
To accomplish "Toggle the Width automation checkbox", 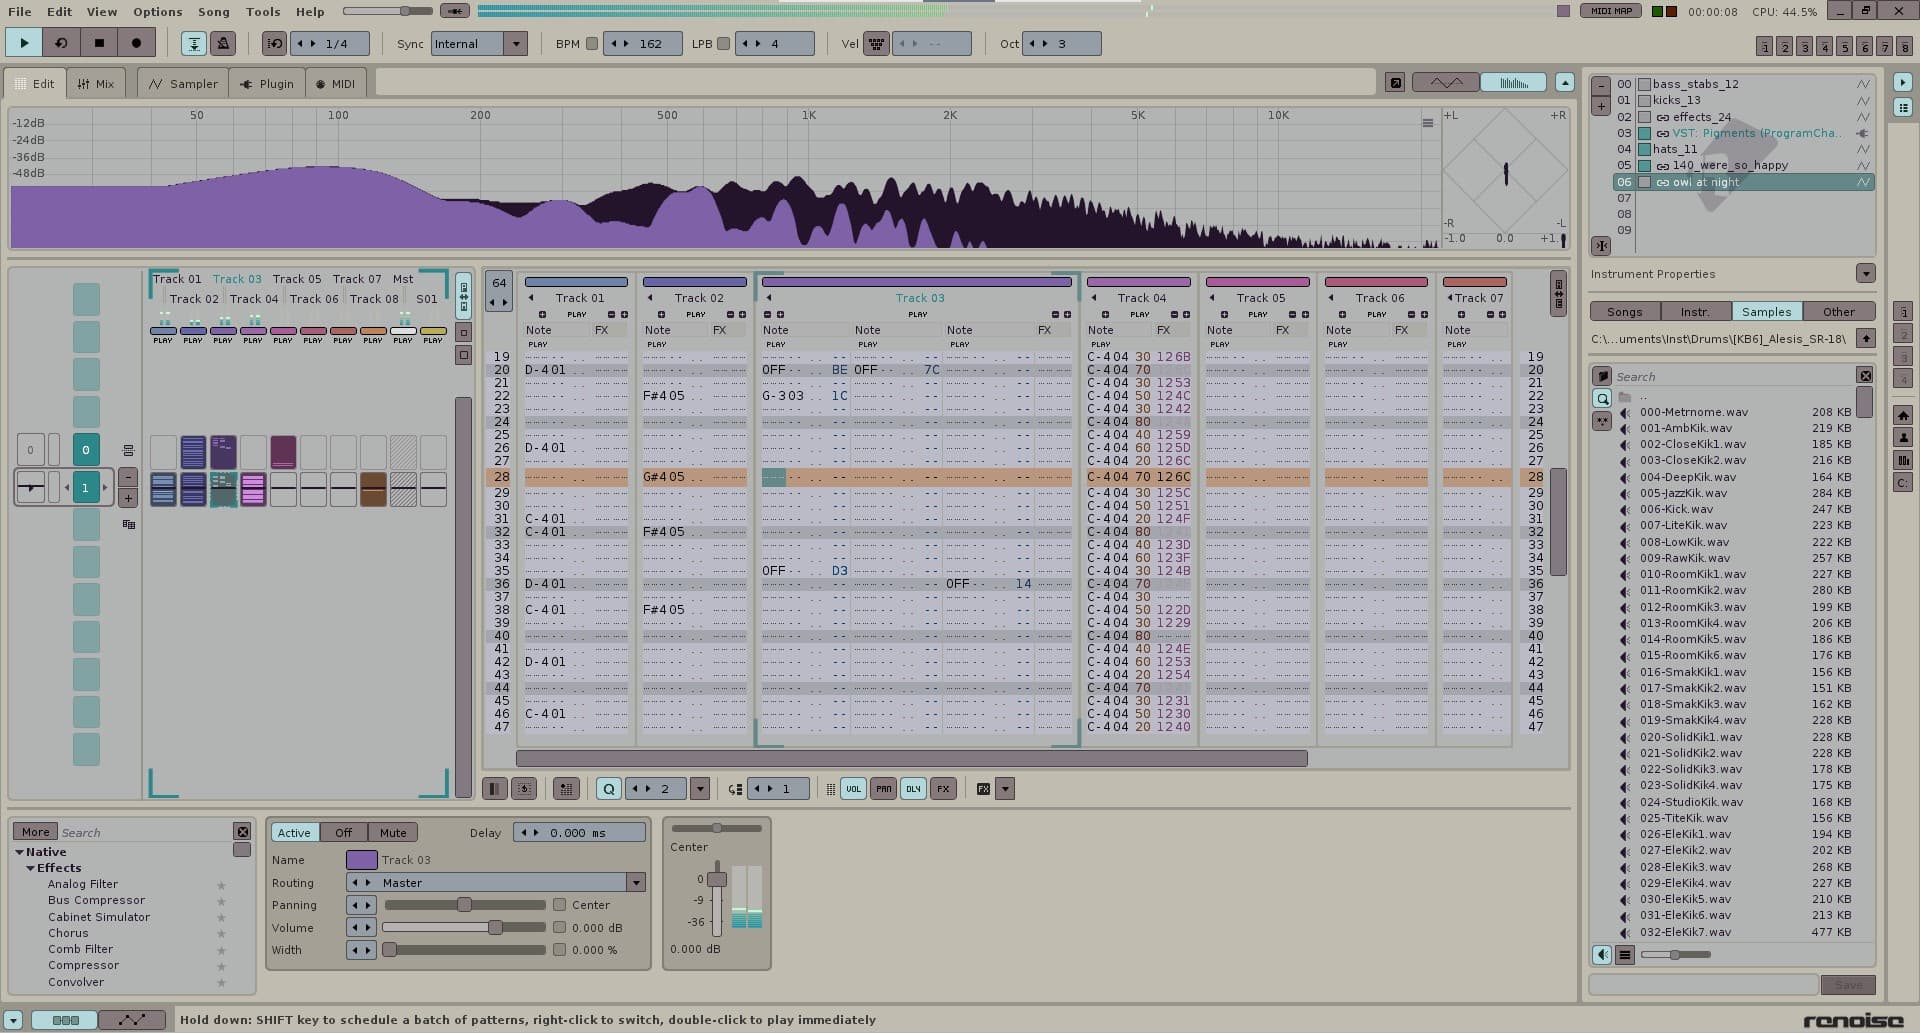I will pos(559,950).
